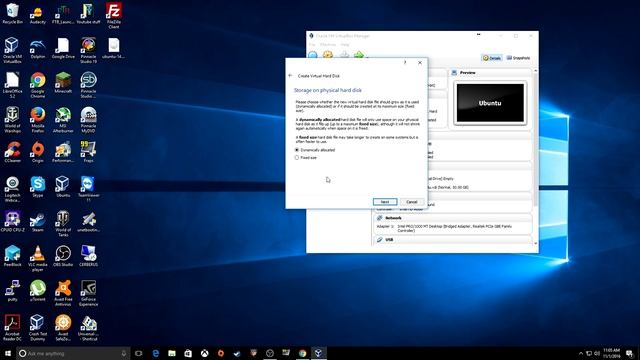640x360 pixels.
Task: Open the Help menu in VirtualBox Manager
Action: coord(345,44)
